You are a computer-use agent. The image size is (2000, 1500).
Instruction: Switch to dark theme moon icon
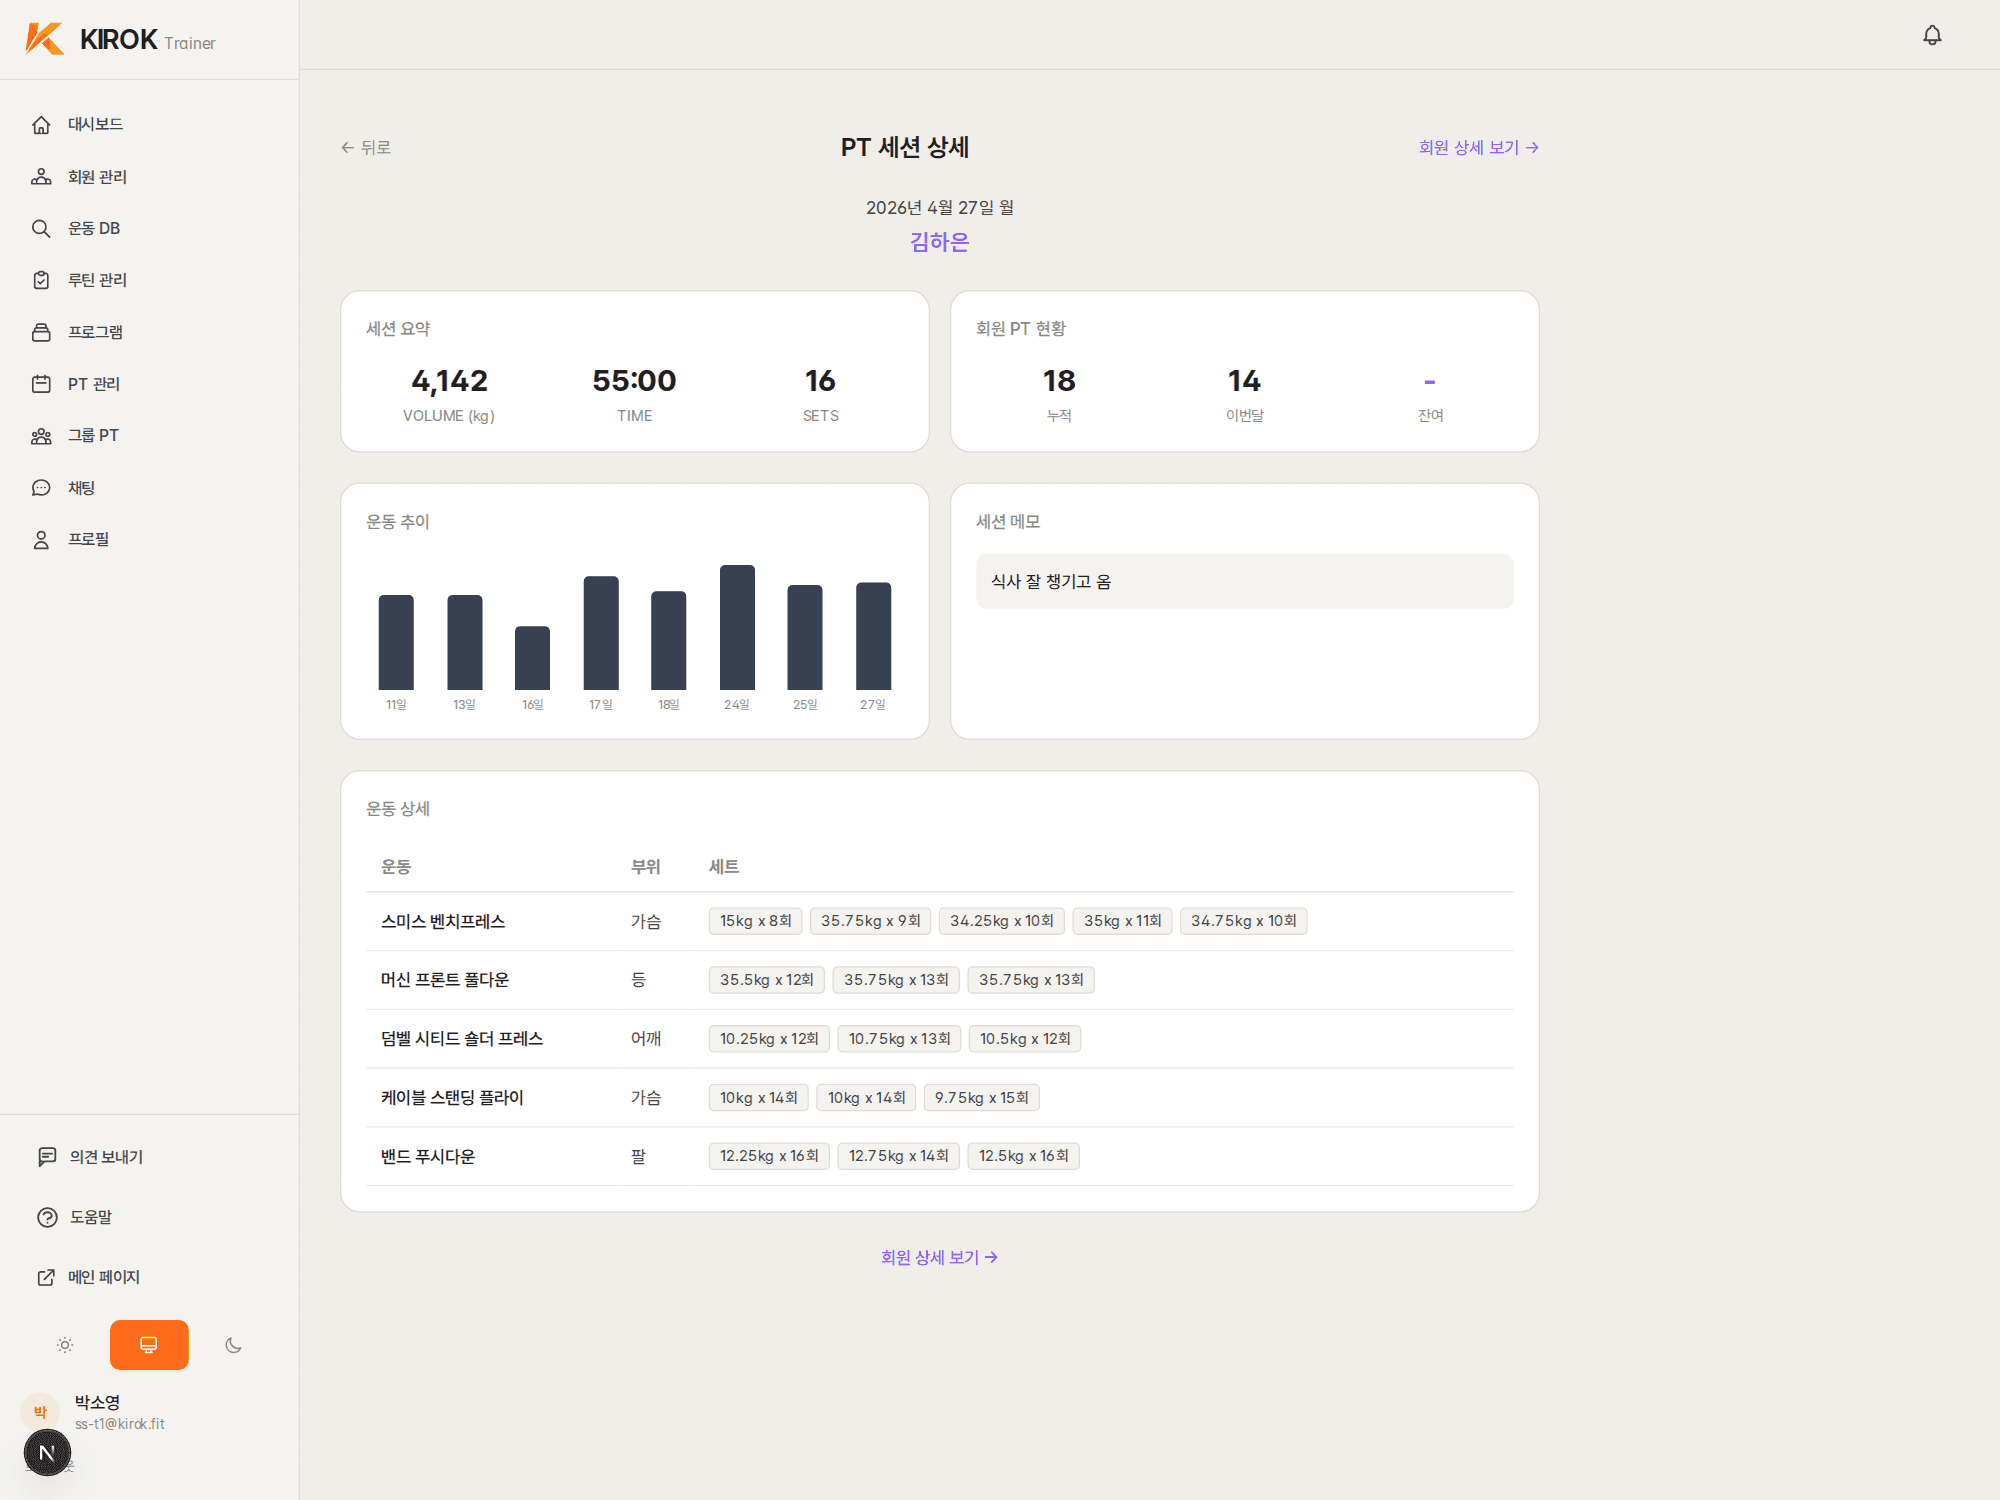[233, 1345]
